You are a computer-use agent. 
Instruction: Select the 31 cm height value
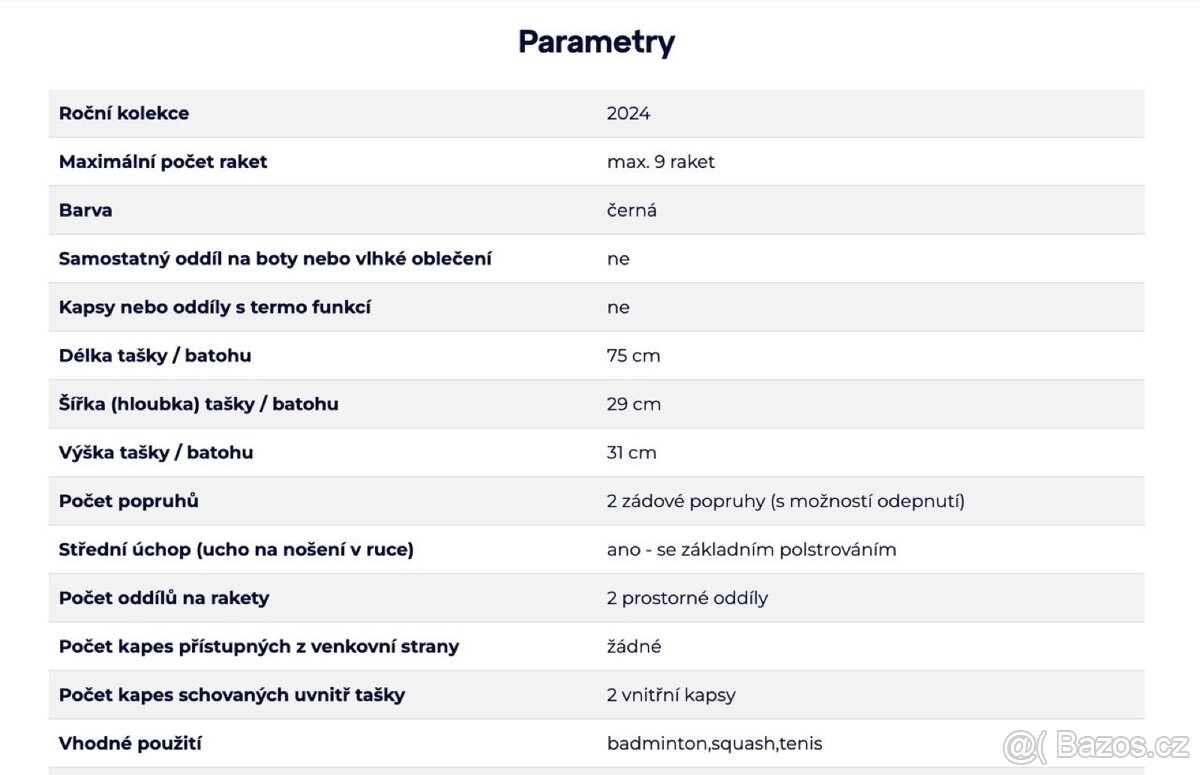(631, 453)
